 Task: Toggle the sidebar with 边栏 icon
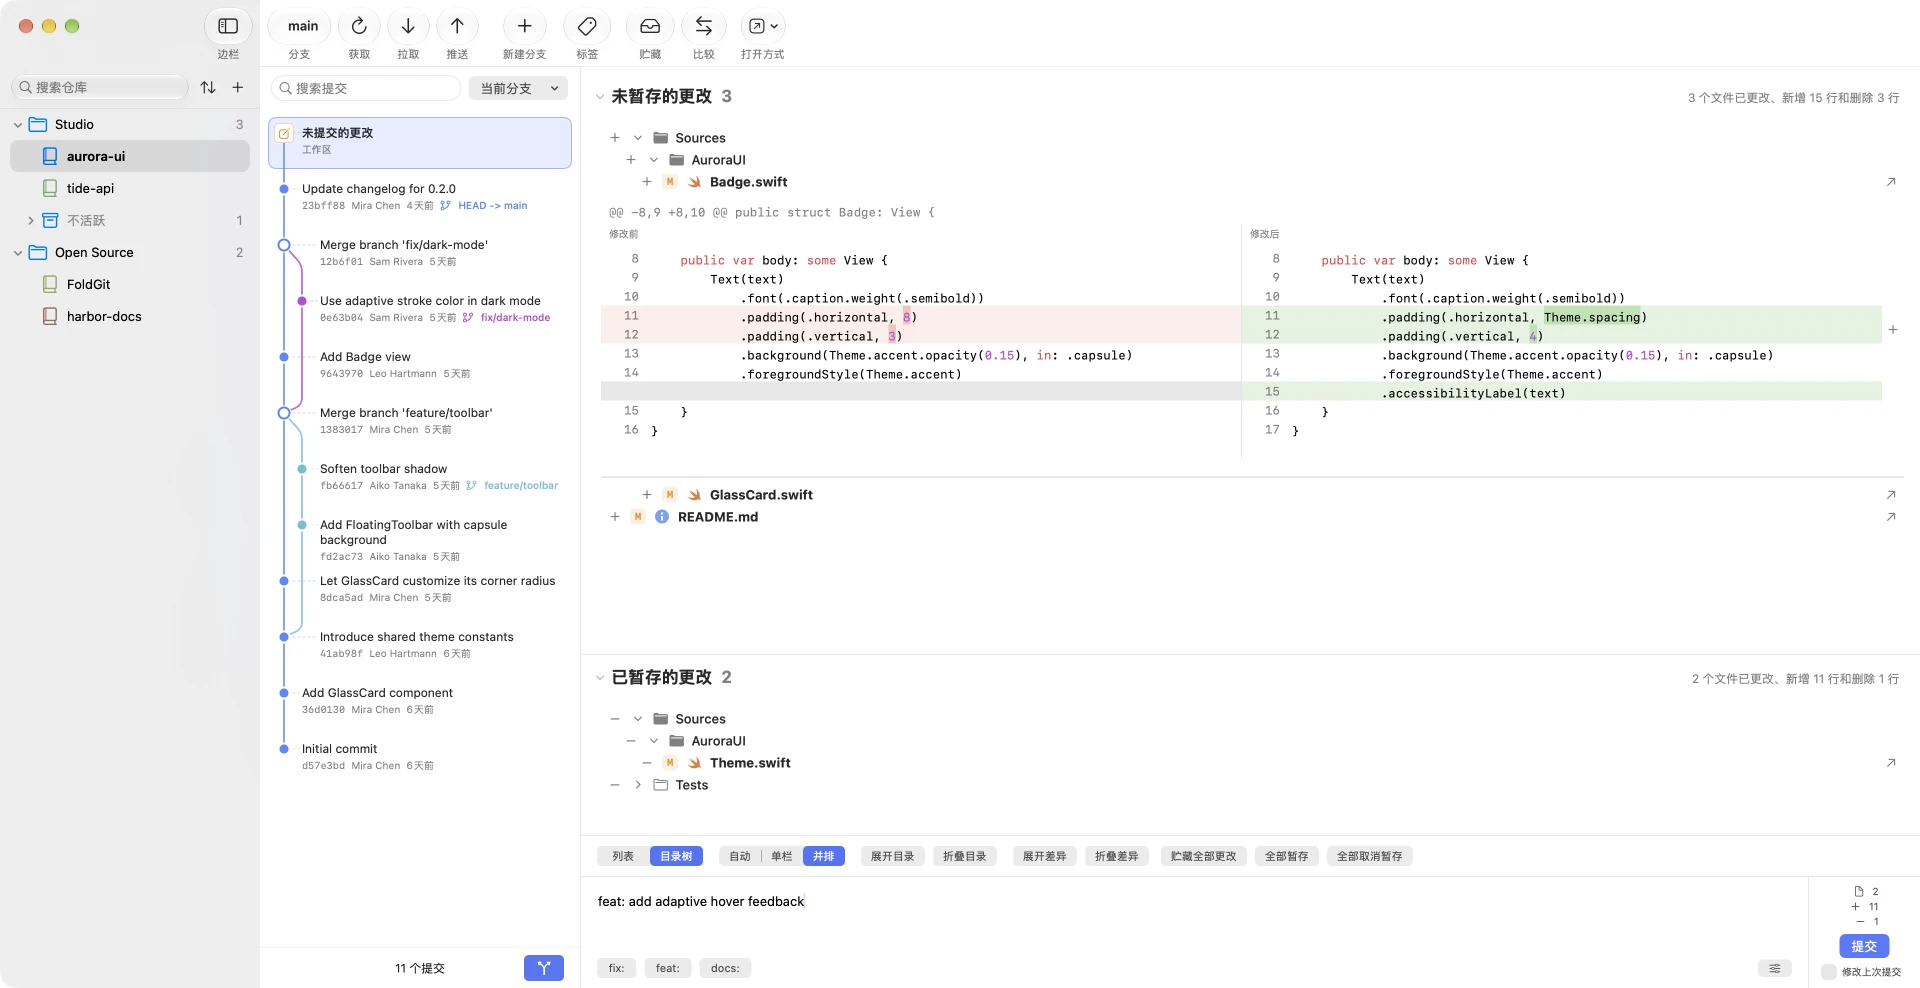(x=228, y=26)
